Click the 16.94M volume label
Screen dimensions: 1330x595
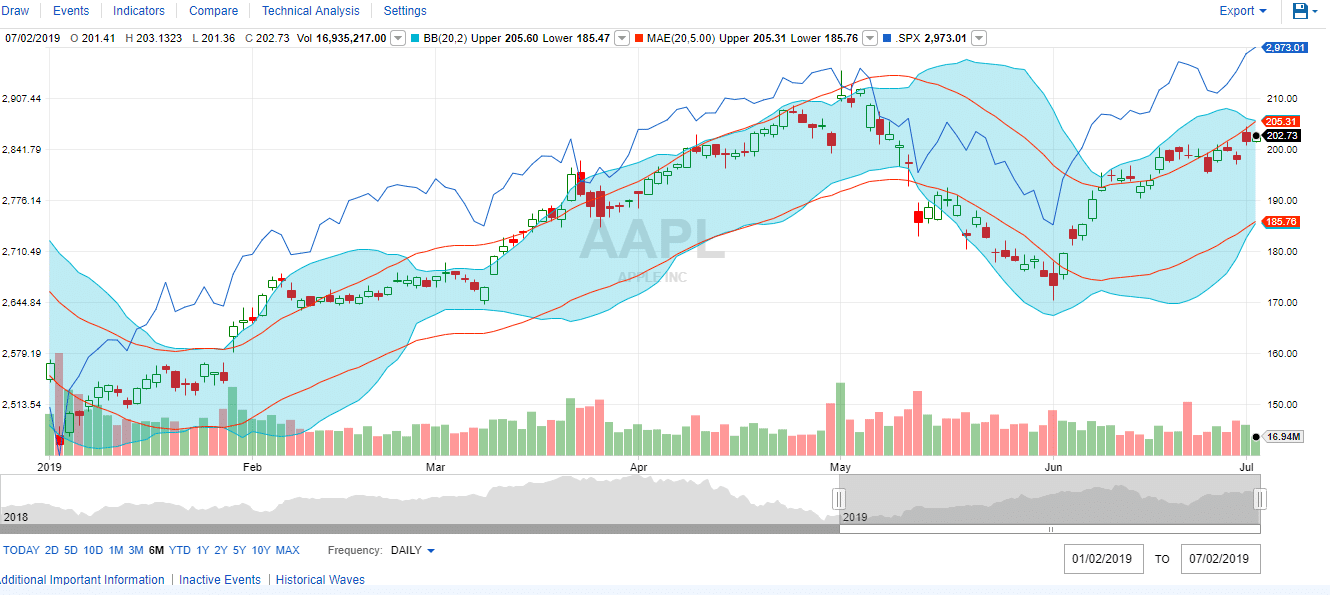coord(1283,437)
